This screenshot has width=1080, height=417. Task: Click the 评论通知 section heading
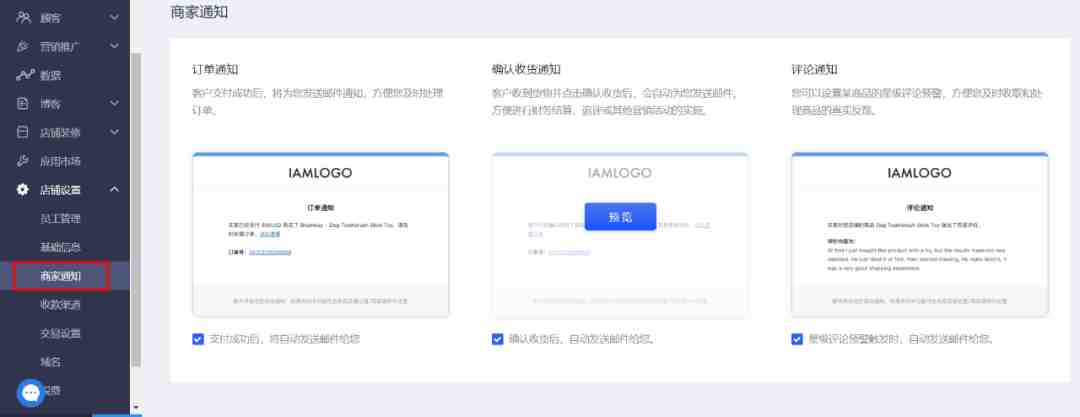point(815,69)
